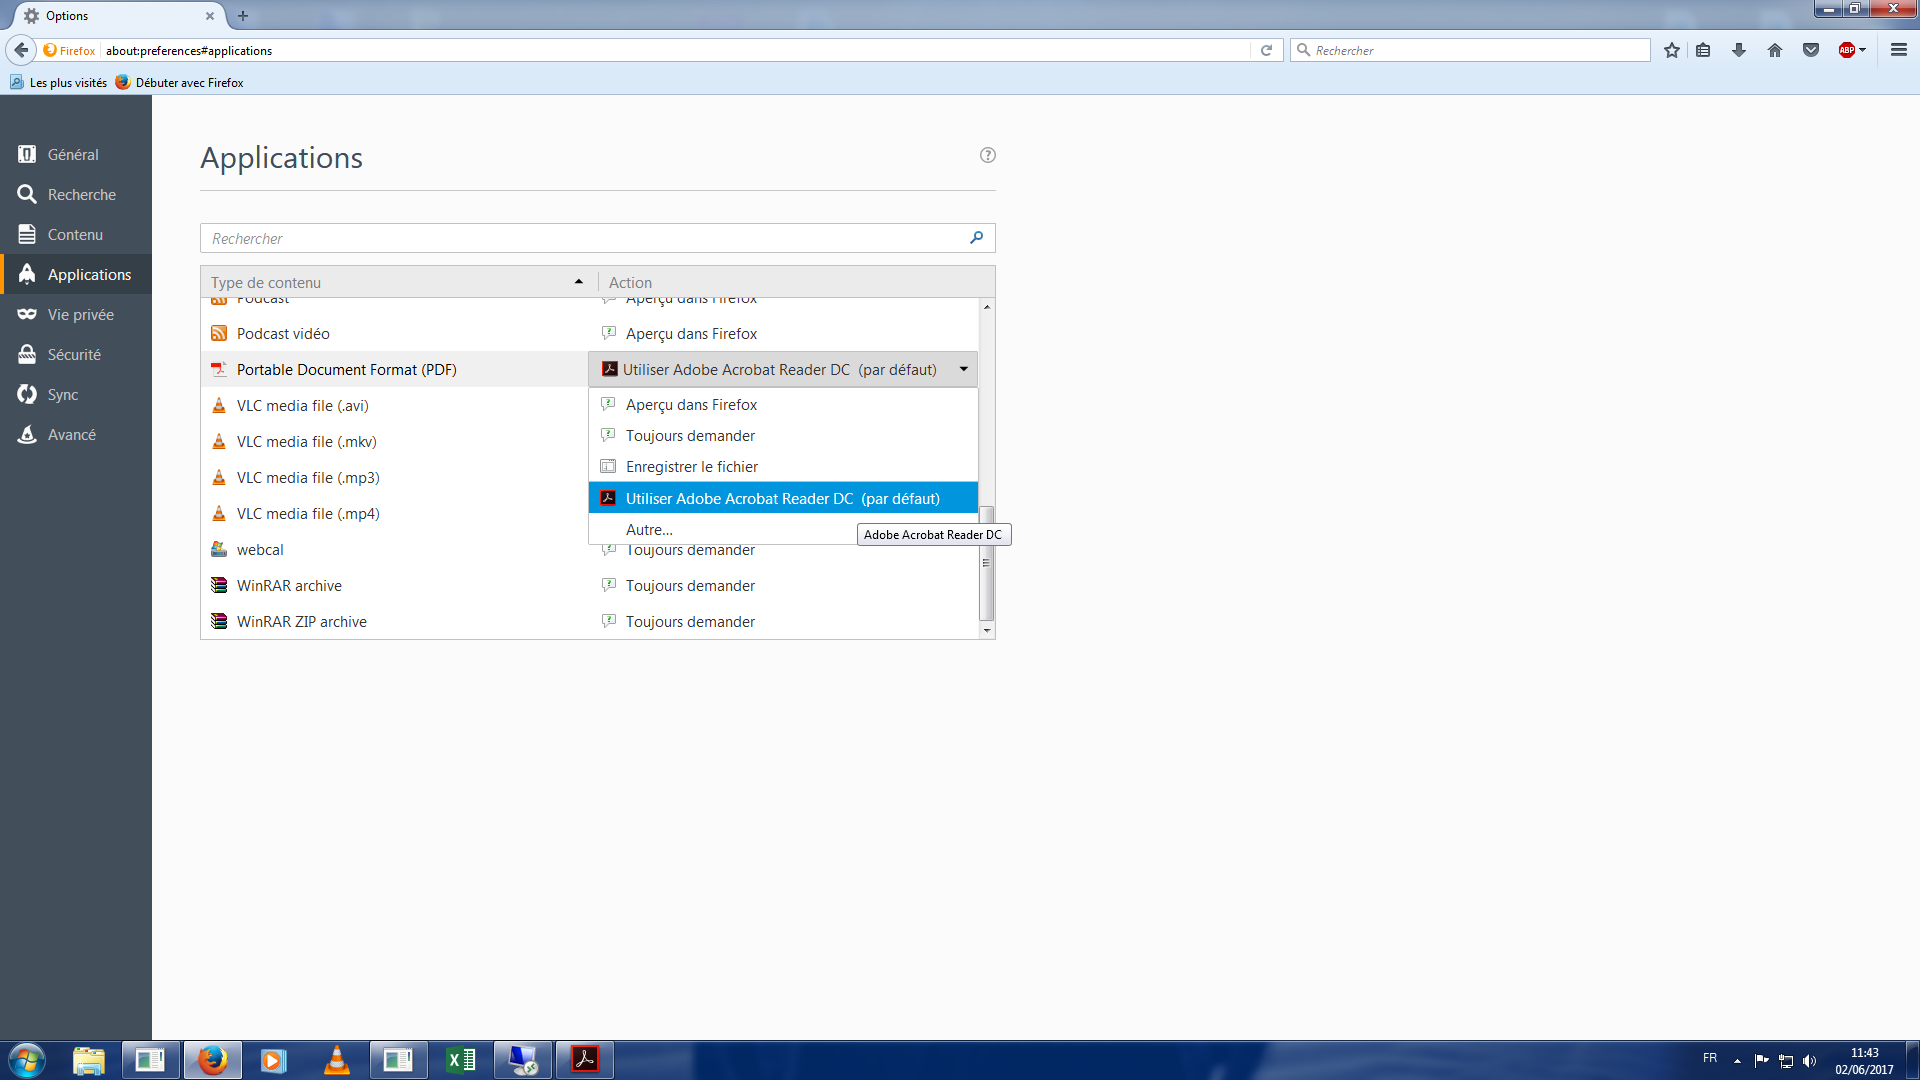1920x1080 pixels.
Task: Click the Sync arrows icon
Action: 27,394
